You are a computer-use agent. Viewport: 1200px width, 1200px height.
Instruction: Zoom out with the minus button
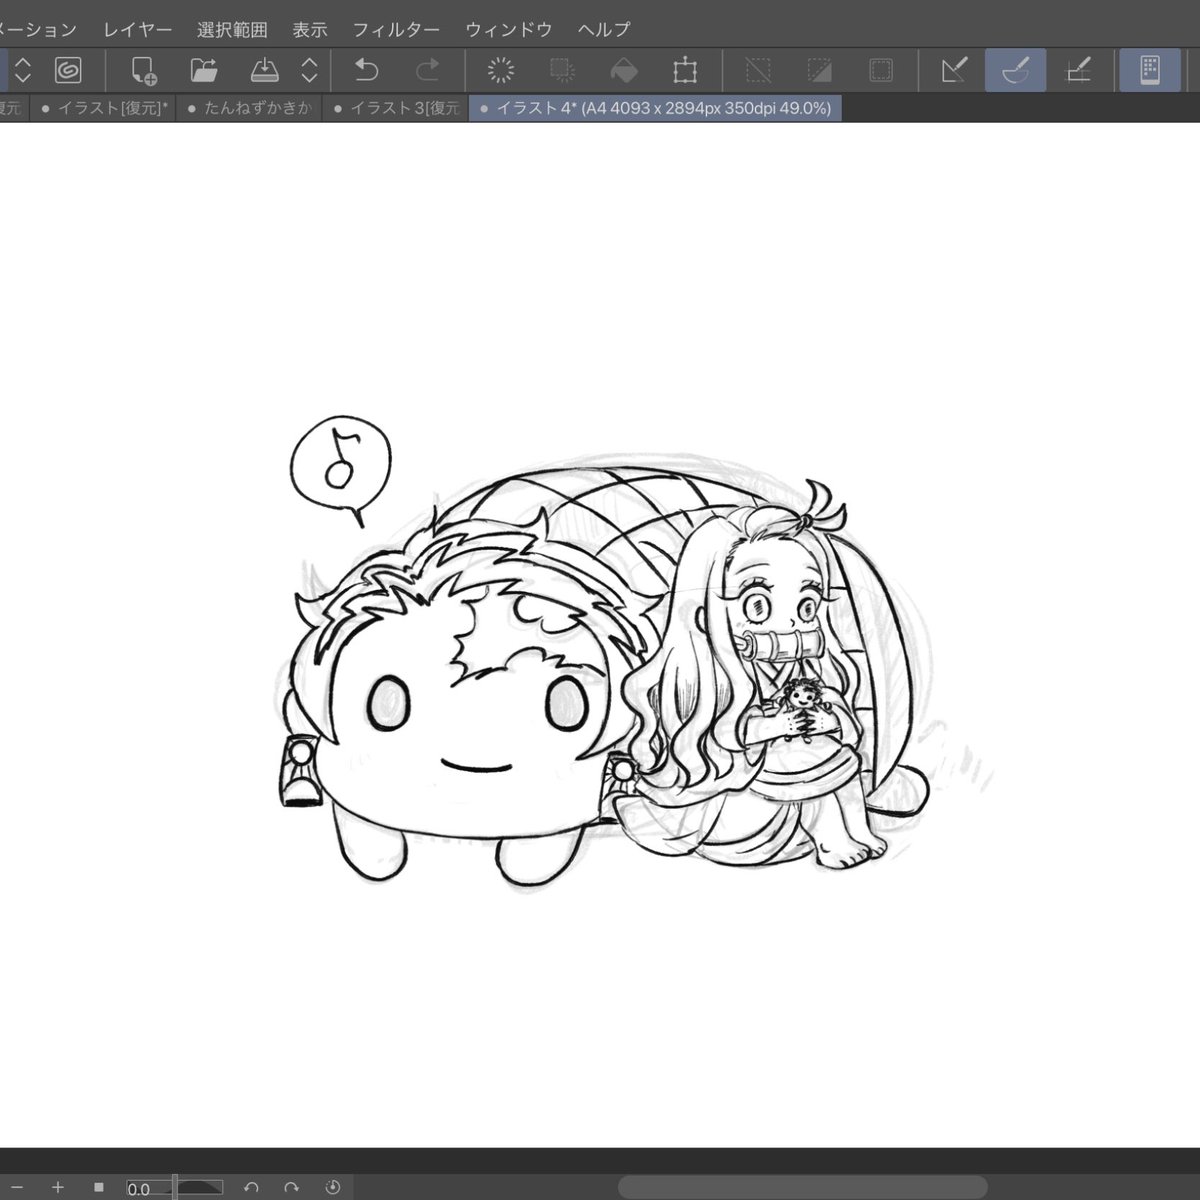(16, 1187)
